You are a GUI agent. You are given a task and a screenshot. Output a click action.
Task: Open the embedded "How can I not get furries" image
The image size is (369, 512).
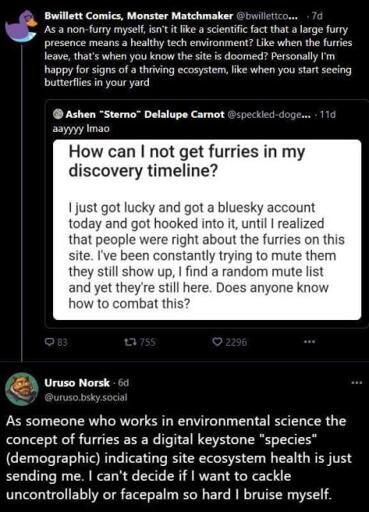click(207, 230)
